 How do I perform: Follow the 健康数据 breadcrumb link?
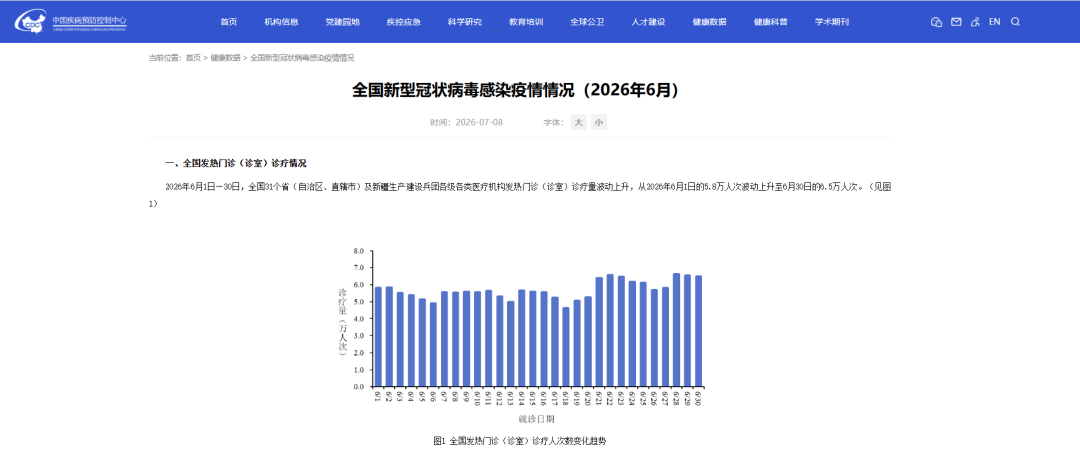225,58
